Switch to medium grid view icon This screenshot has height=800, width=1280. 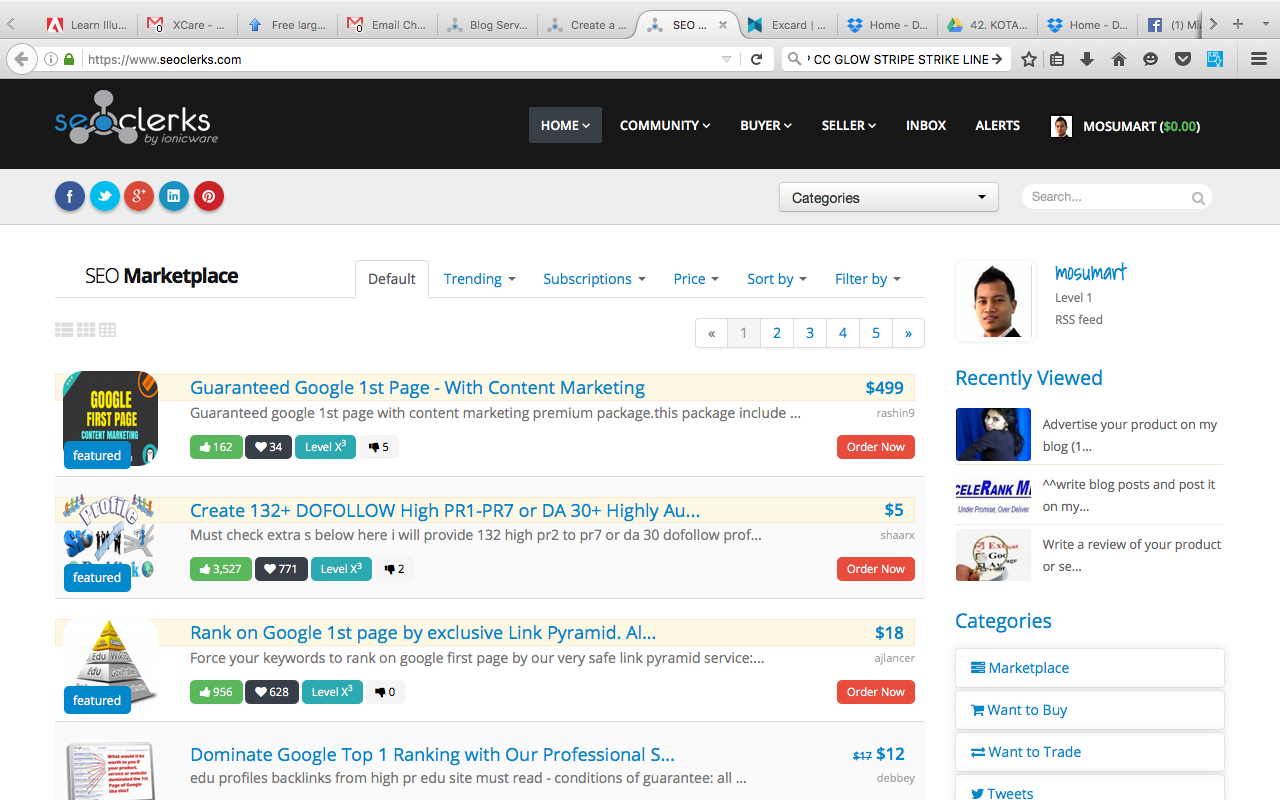tap(86, 330)
